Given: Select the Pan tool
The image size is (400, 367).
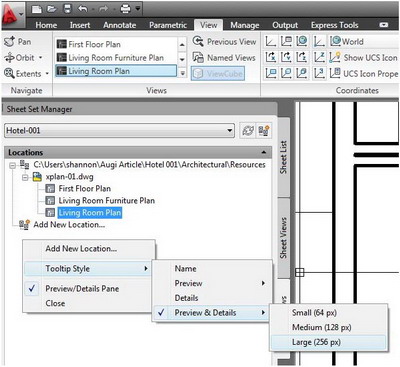Looking at the screenshot, I should coord(17,42).
